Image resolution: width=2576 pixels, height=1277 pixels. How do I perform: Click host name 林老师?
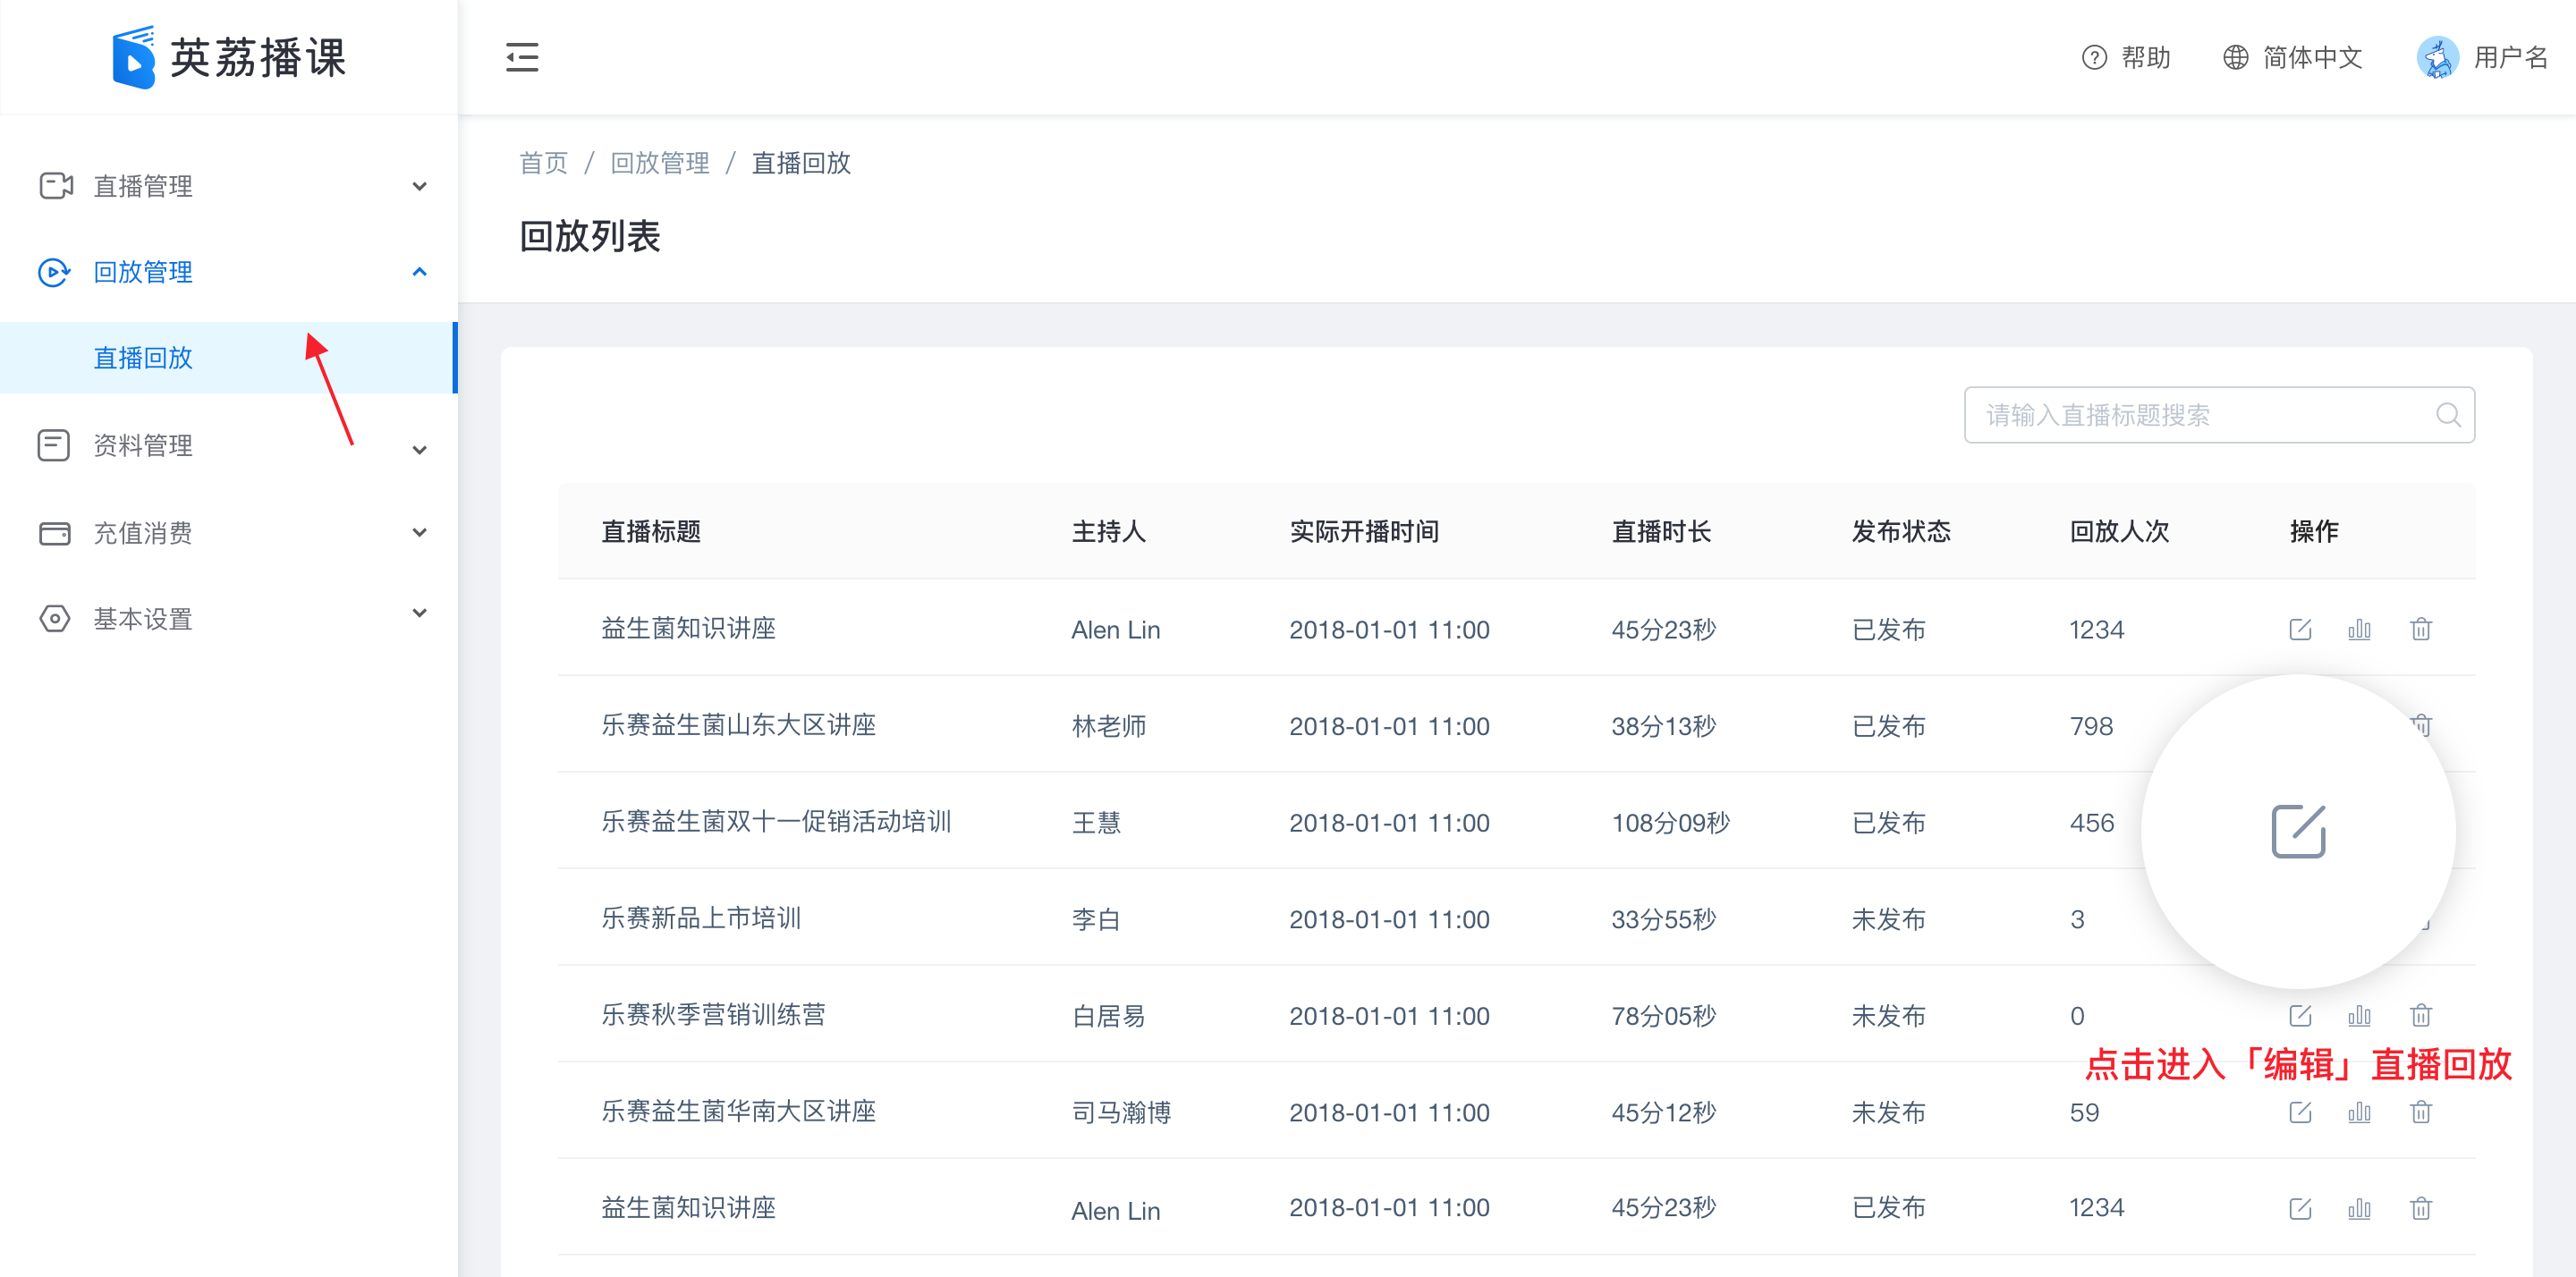pos(1109,726)
